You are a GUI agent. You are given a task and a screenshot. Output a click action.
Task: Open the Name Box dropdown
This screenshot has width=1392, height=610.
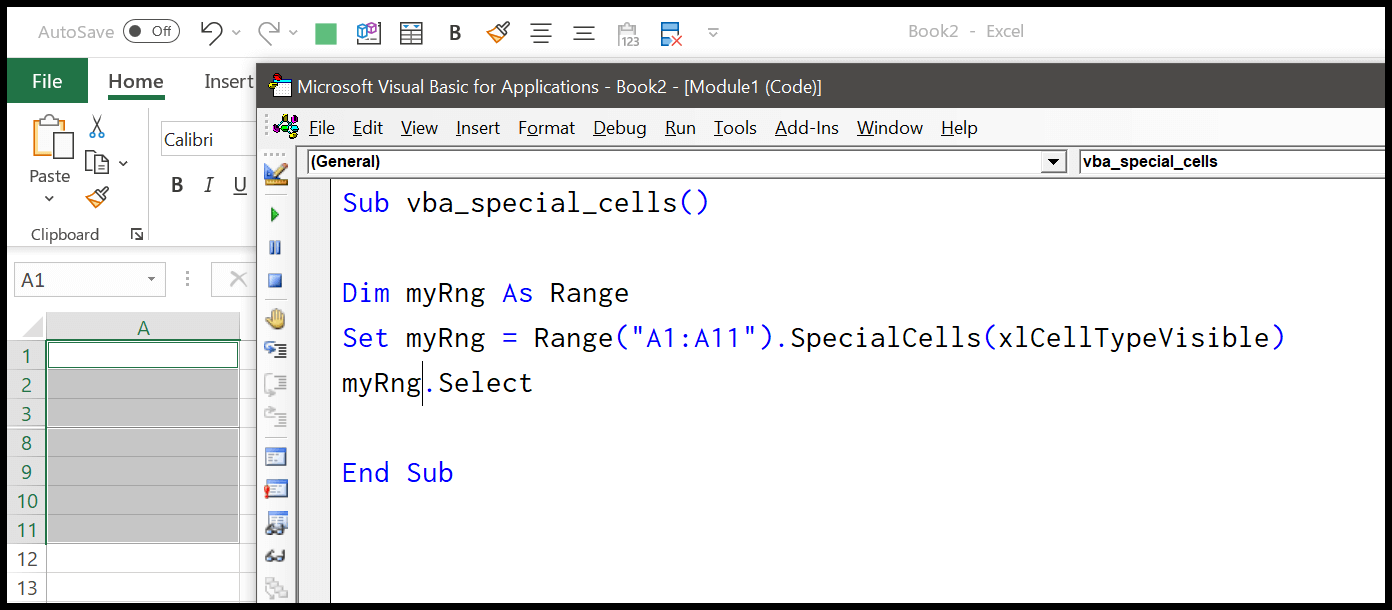153,280
